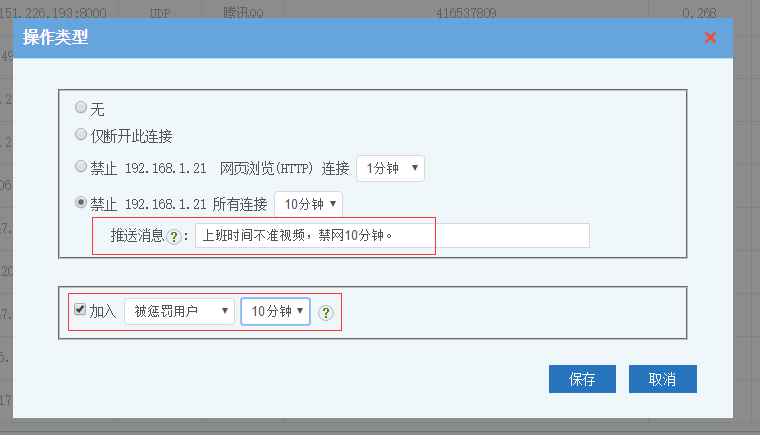This screenshot has width=760, height=435.
Task: Select radio to block 网页浏览(HTTP) 连接
Action: 81,168
